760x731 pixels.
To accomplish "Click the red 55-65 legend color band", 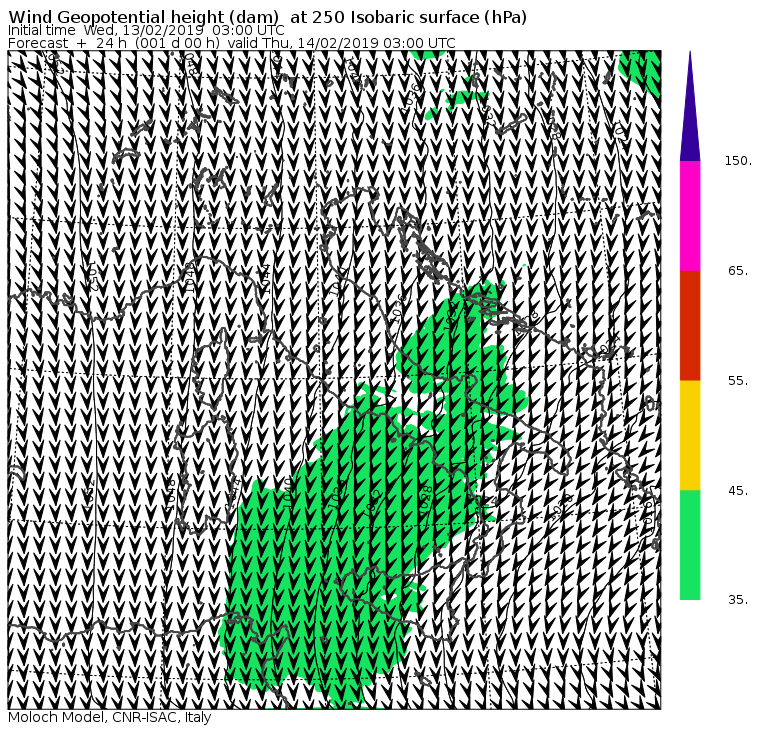I will coord(690,325).
